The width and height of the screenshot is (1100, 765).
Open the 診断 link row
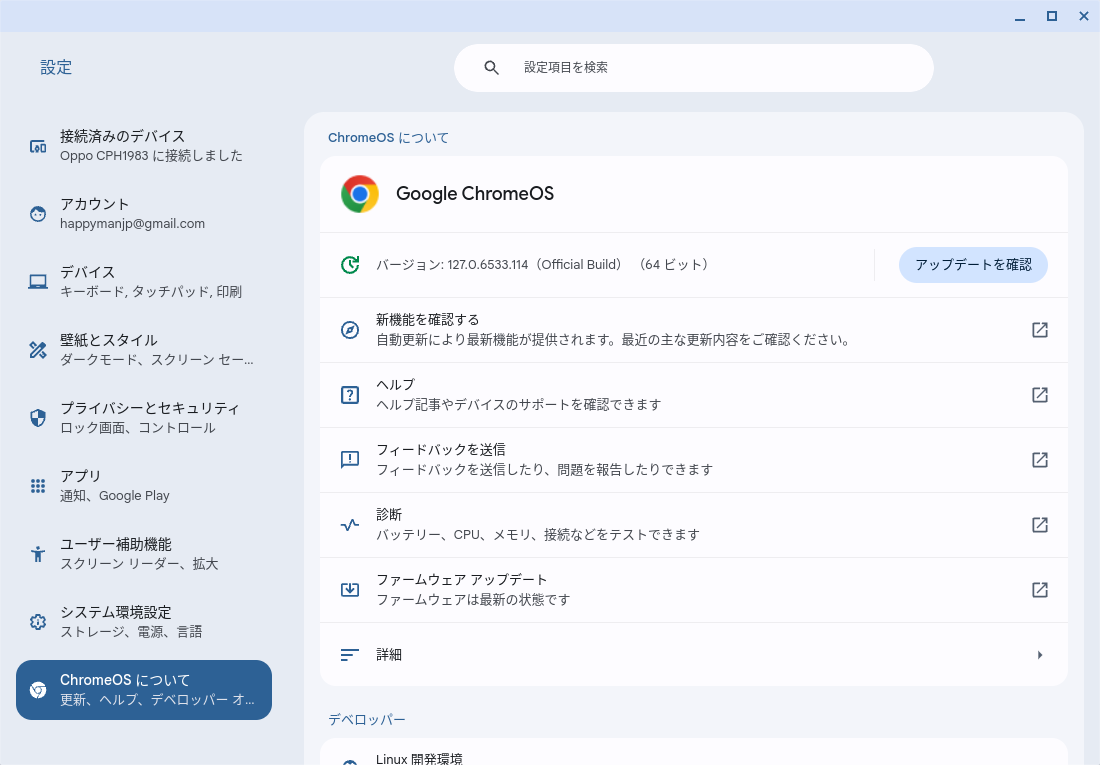point(694,525)
